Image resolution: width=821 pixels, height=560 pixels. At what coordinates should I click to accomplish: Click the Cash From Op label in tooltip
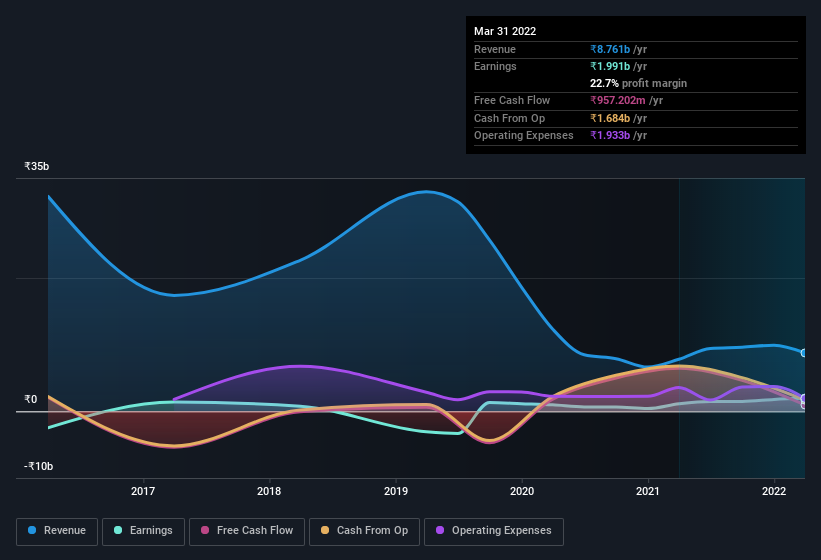point(509,118)
